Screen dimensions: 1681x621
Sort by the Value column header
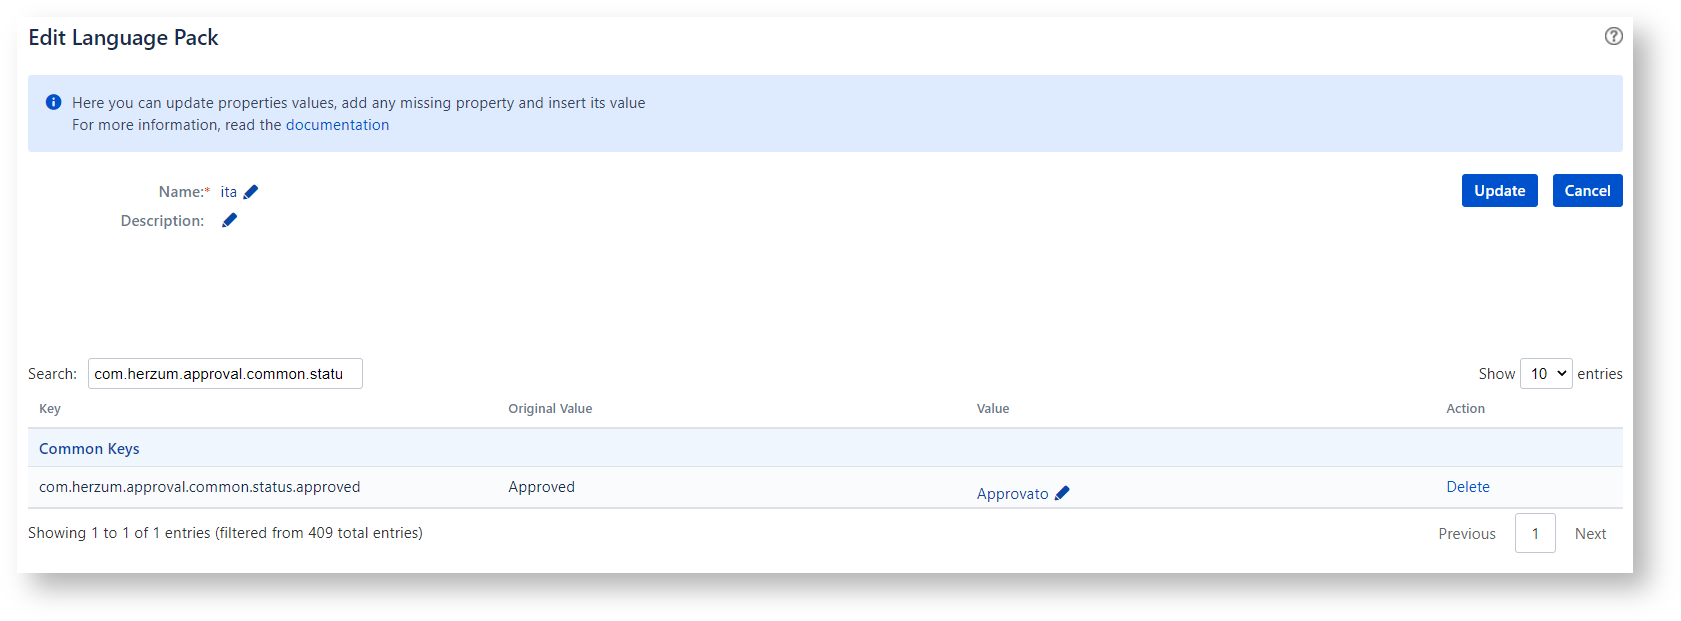pyautogui.click(x=992, y=409)
